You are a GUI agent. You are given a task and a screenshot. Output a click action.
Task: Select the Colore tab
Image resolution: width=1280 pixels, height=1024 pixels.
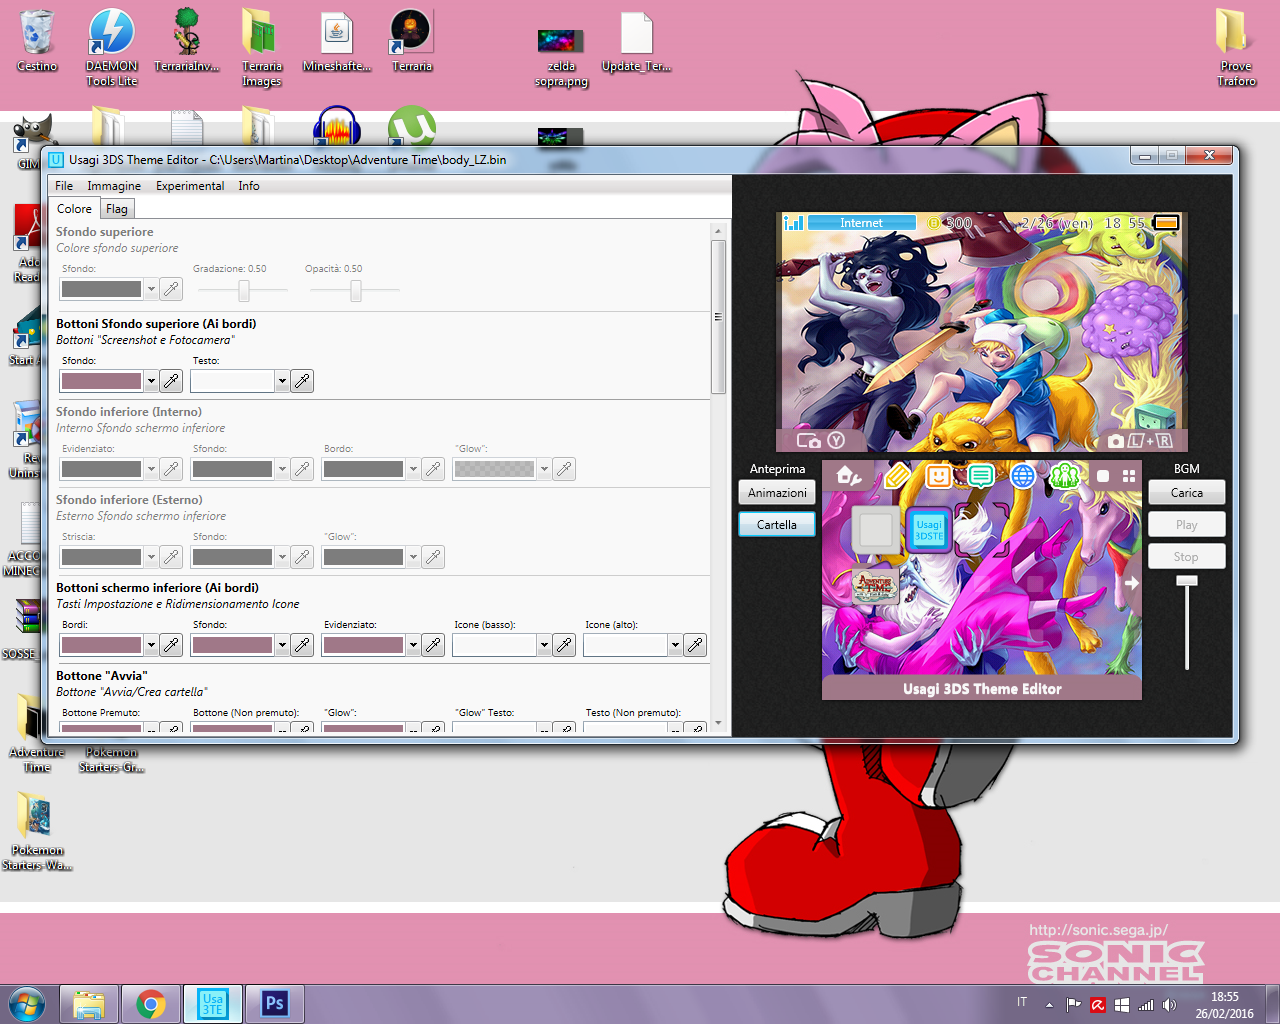(x=74, y=209)
